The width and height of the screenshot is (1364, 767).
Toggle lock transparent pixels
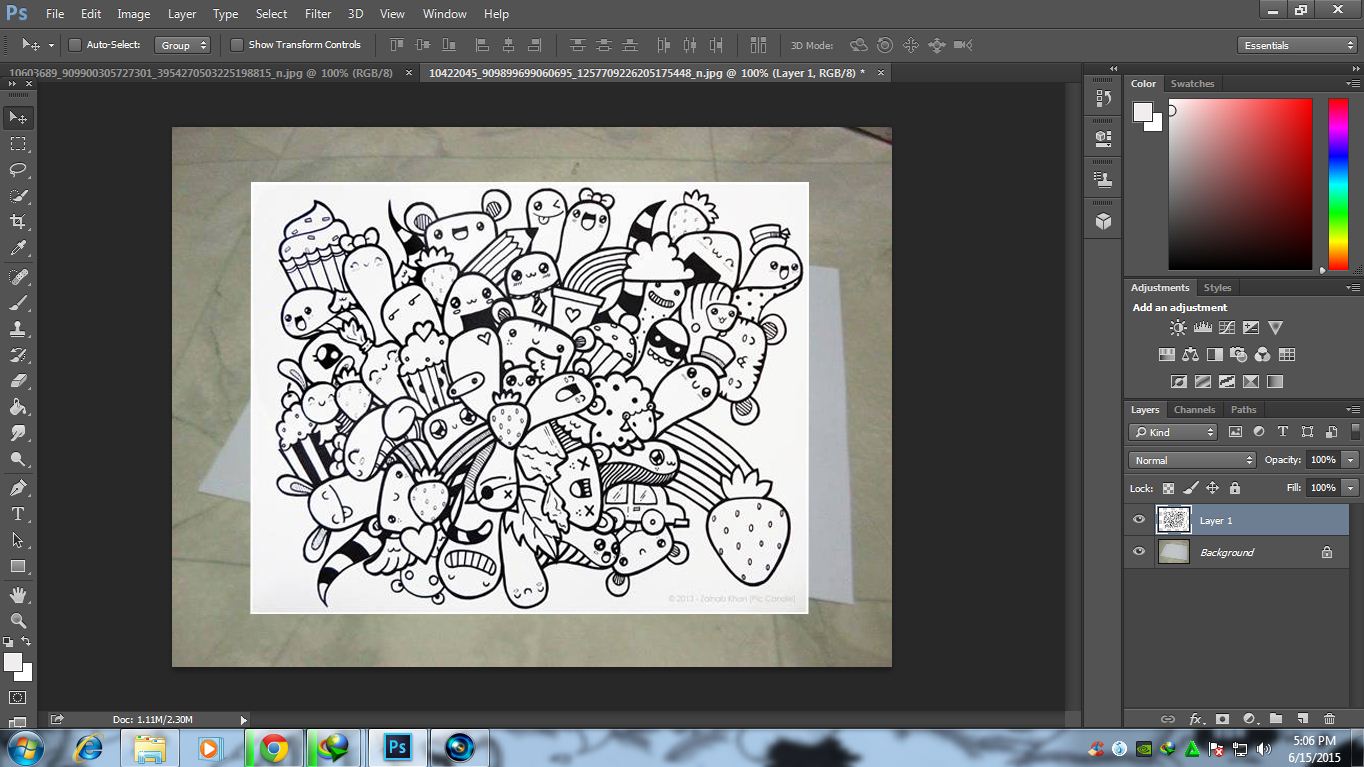point(1168,488)
